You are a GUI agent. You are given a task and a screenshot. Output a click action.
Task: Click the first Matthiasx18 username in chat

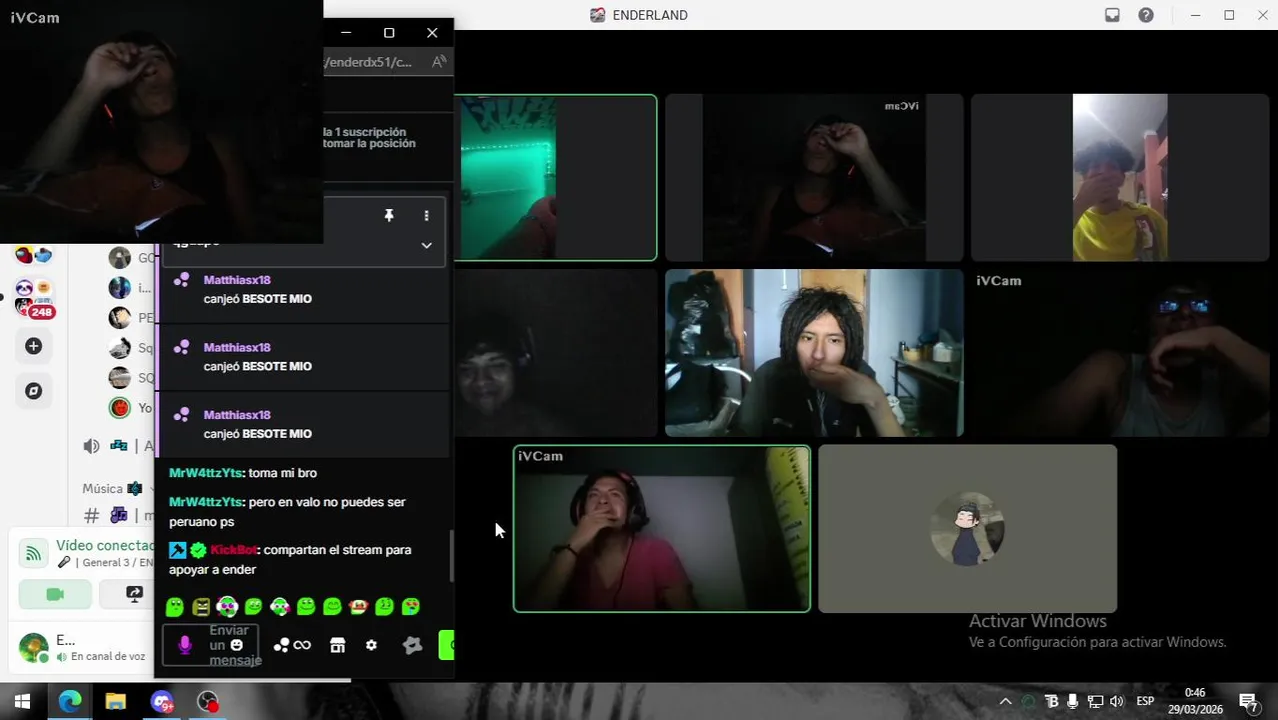[237, 280]
